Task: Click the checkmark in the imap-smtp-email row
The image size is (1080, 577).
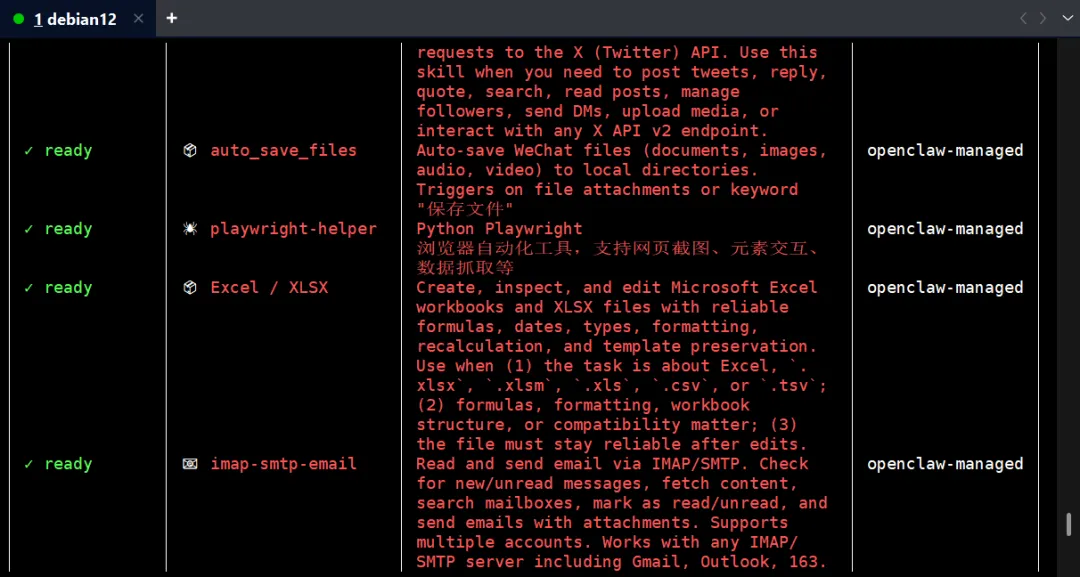Action: pyautogui.click(x=28, y=464)
